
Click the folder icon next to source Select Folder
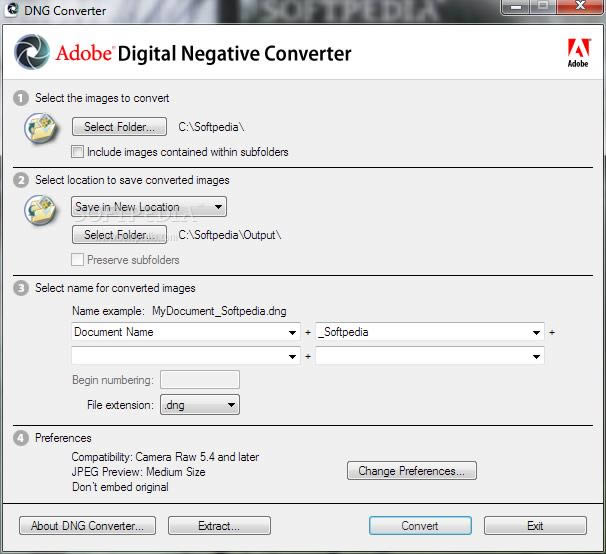pos(41,128)
